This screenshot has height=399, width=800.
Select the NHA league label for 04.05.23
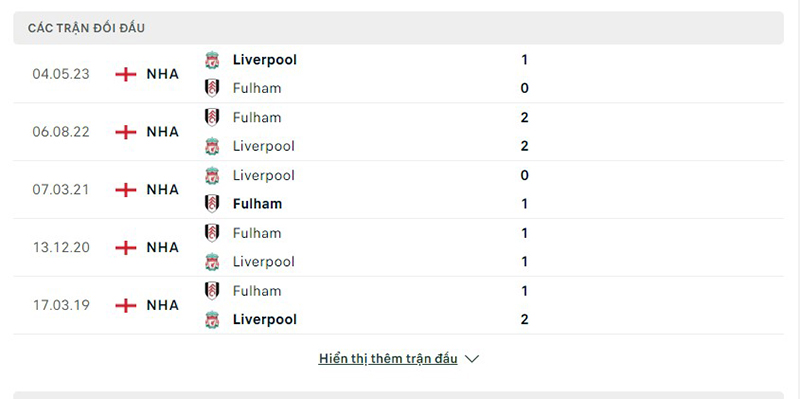click(163, 74)
